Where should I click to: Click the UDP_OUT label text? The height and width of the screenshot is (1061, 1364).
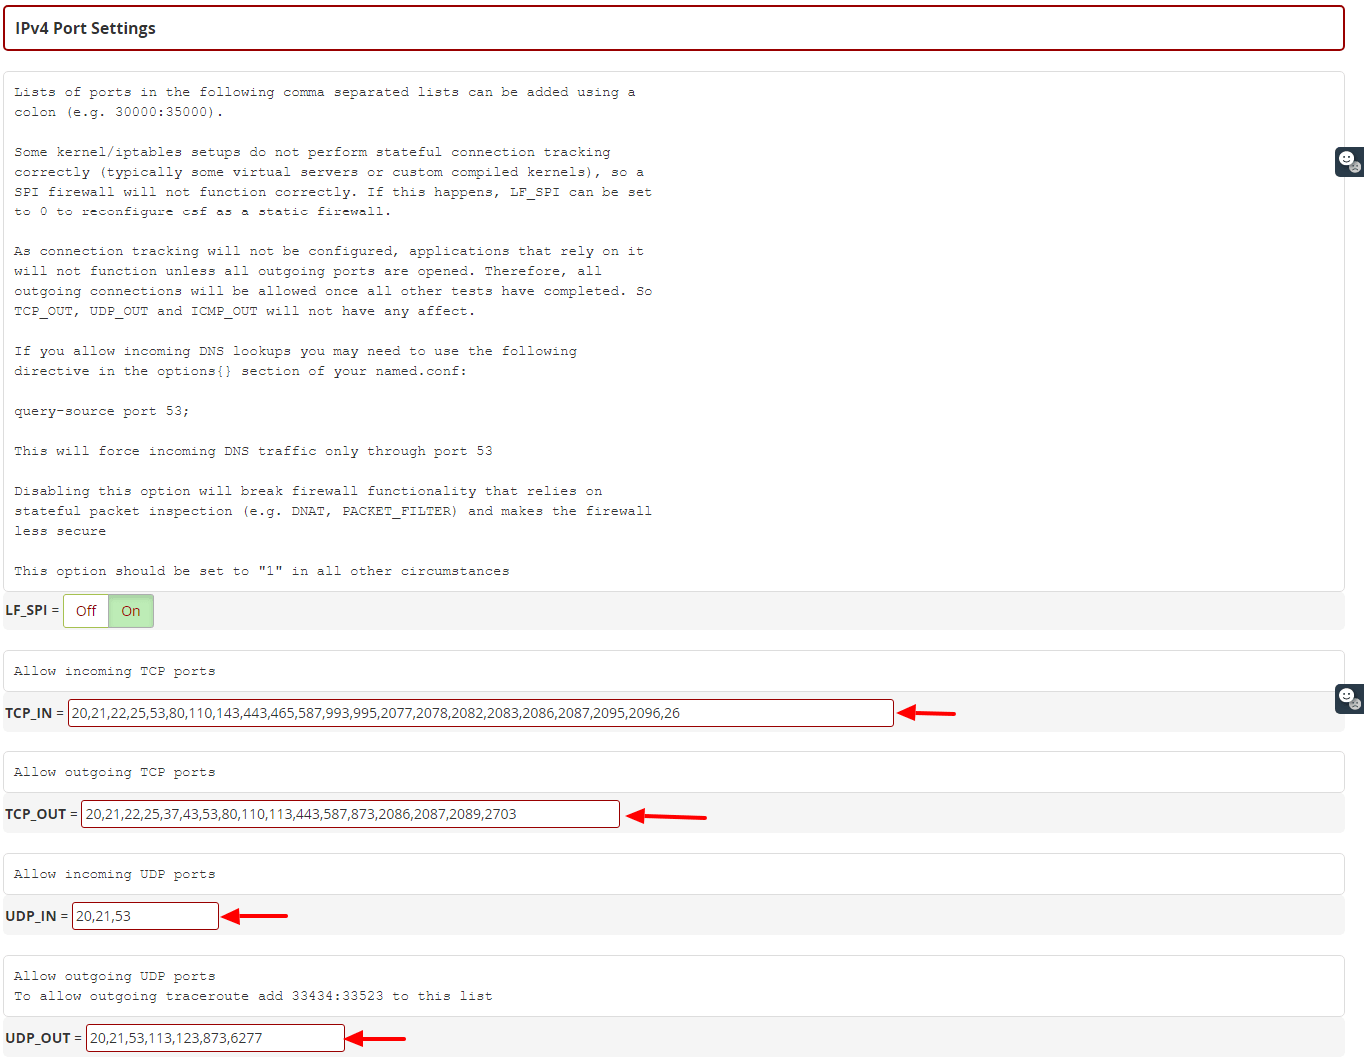(38, 1038)
